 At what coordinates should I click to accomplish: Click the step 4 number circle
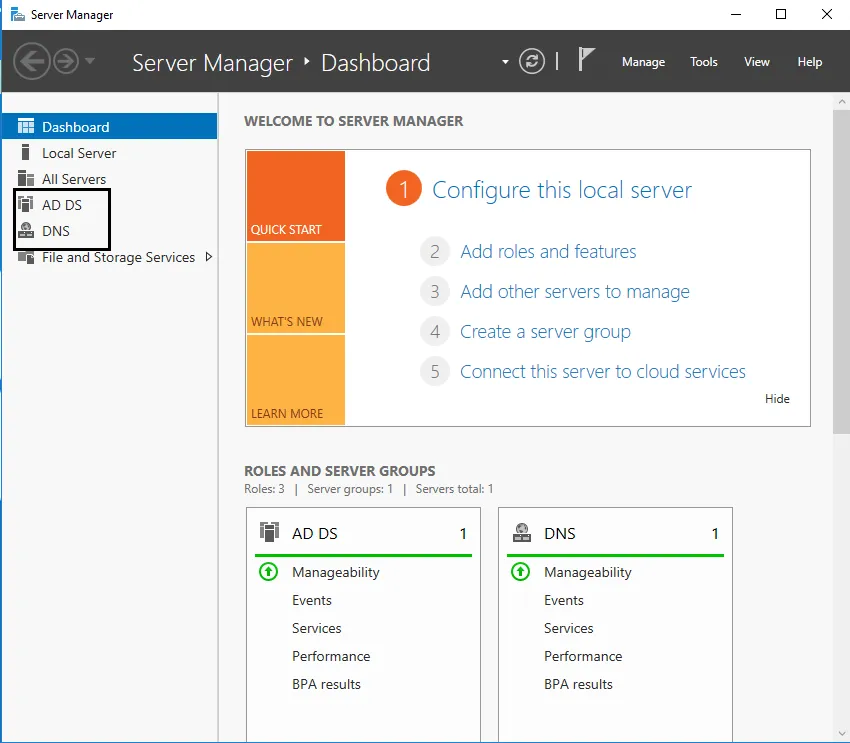click(435, 332)
